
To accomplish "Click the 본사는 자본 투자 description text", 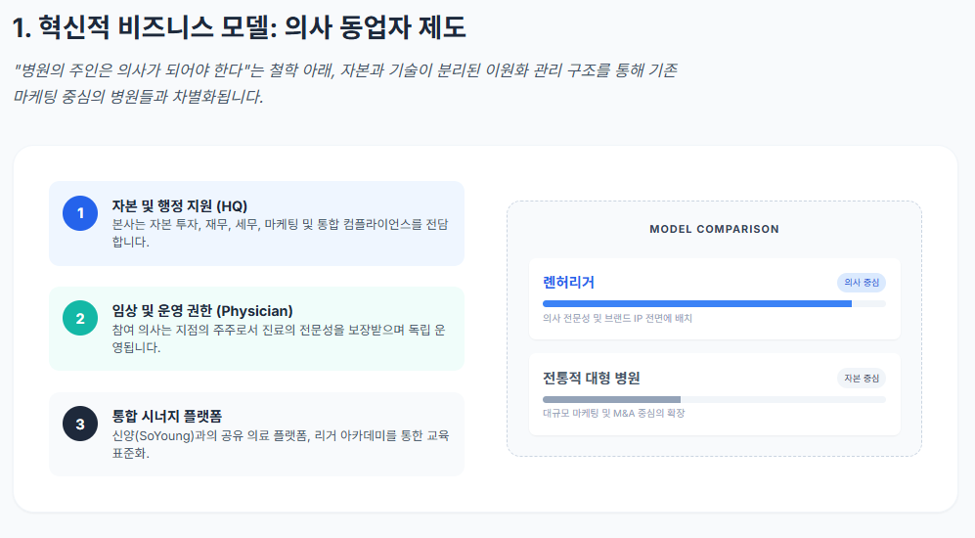I will (280, 233).
